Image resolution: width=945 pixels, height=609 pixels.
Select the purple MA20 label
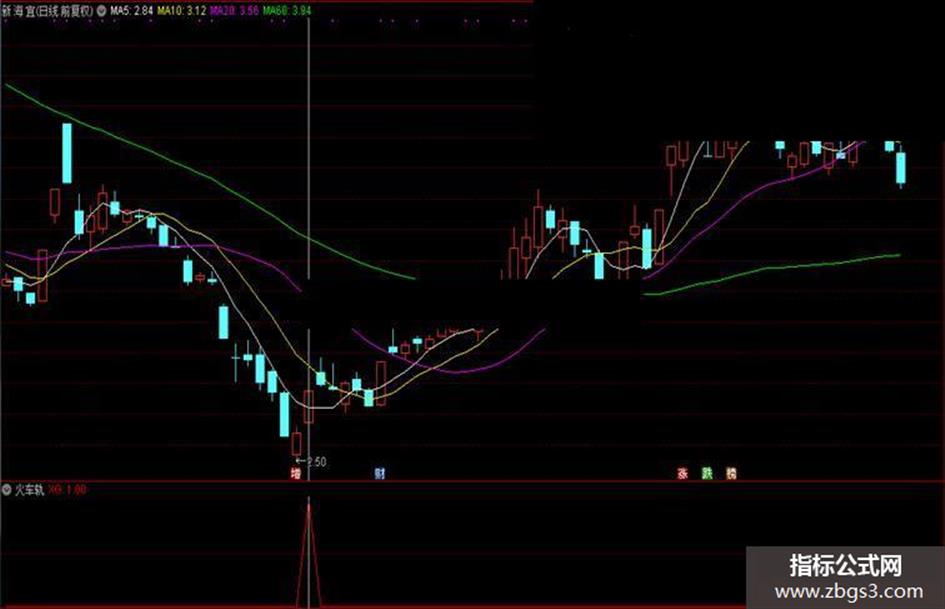pyautogui.click(x=234, y=10)
